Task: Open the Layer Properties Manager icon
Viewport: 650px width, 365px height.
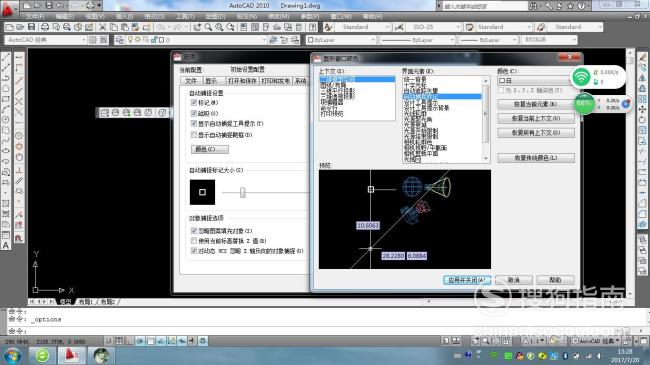Action: click(119, 40)
